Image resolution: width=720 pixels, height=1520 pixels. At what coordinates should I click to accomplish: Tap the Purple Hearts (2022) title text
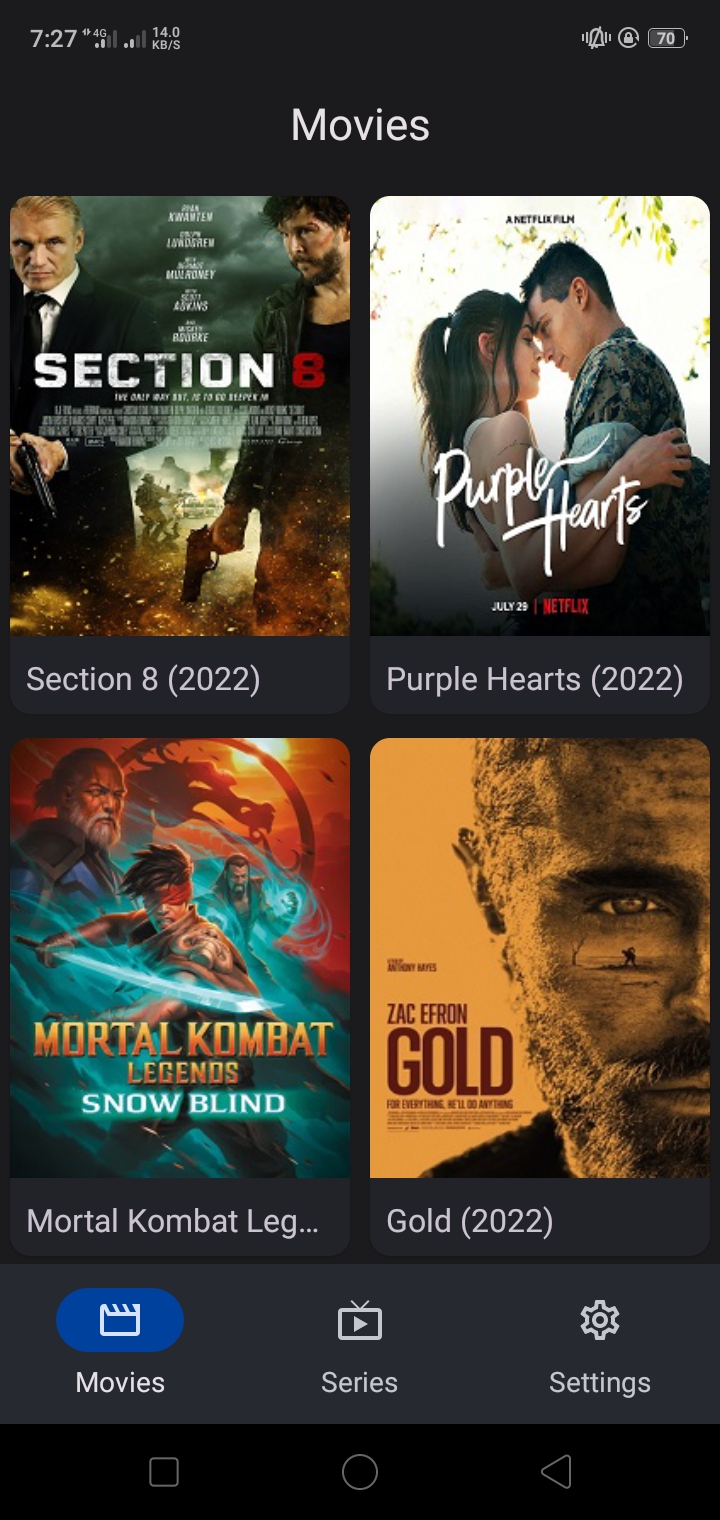coord(535,680)
